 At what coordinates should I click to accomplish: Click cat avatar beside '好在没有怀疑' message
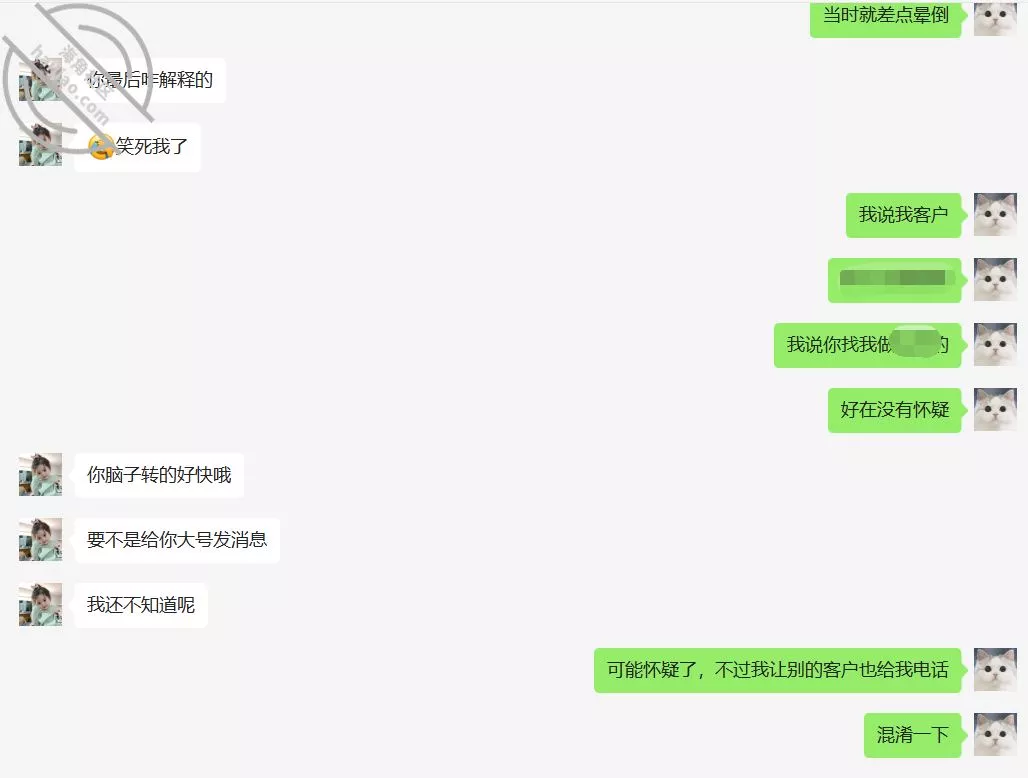[995, 410]
